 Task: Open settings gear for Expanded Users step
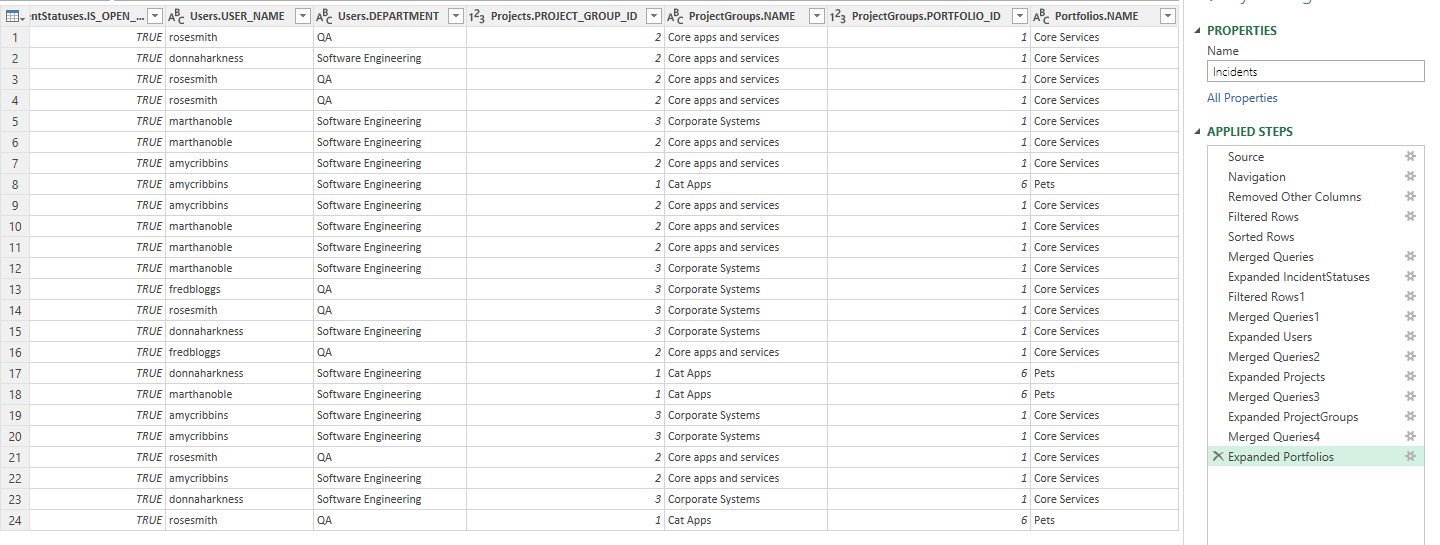(x=1411, y=337)
